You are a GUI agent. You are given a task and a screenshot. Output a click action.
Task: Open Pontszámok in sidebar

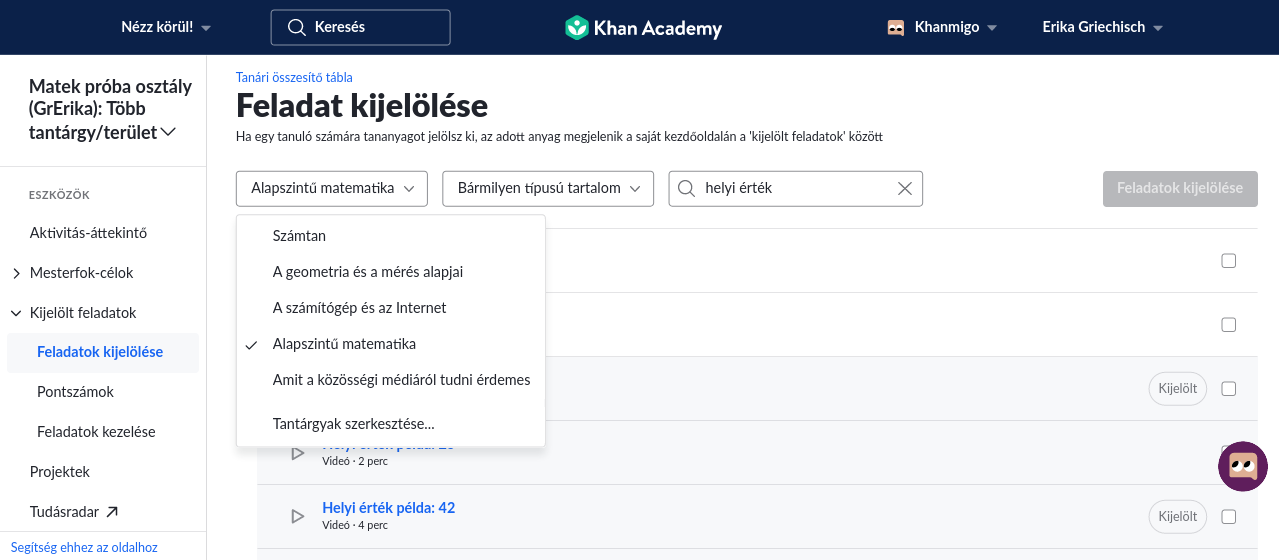coord(75,392)
